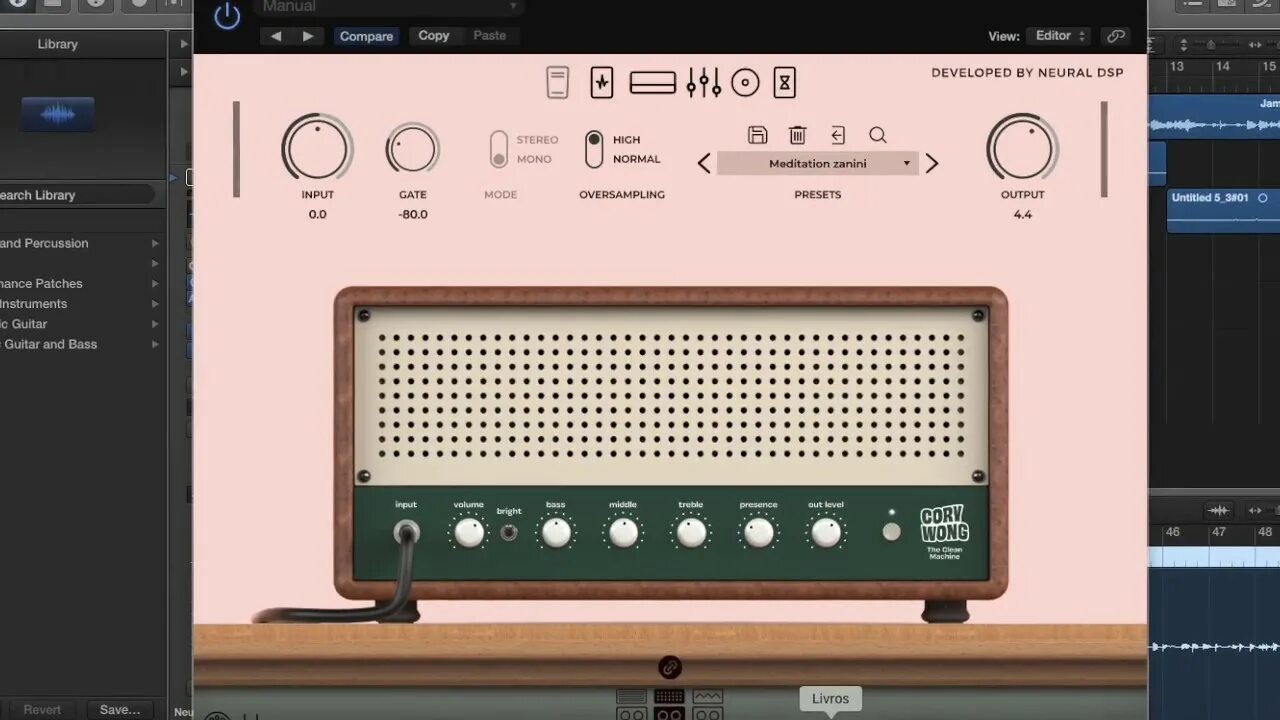Expand the 'and Percussion' library category arrow

tap(155, 243)
